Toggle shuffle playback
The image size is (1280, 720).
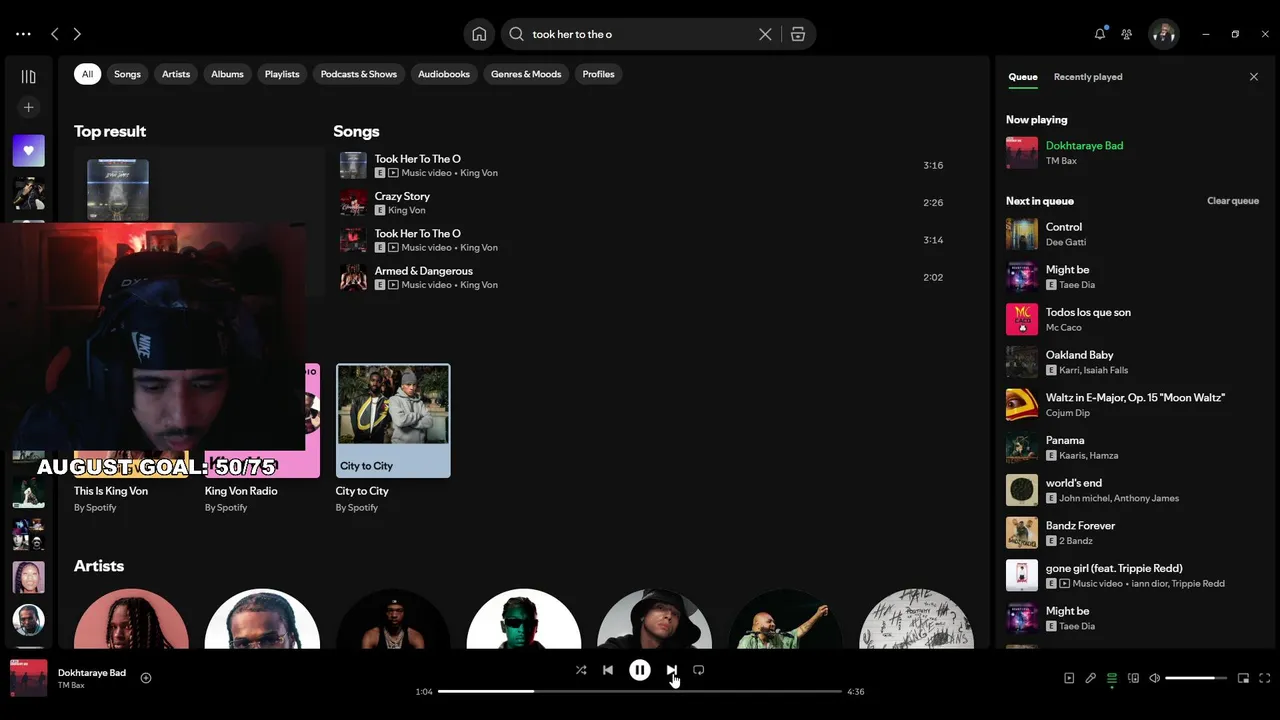(581, 670)
